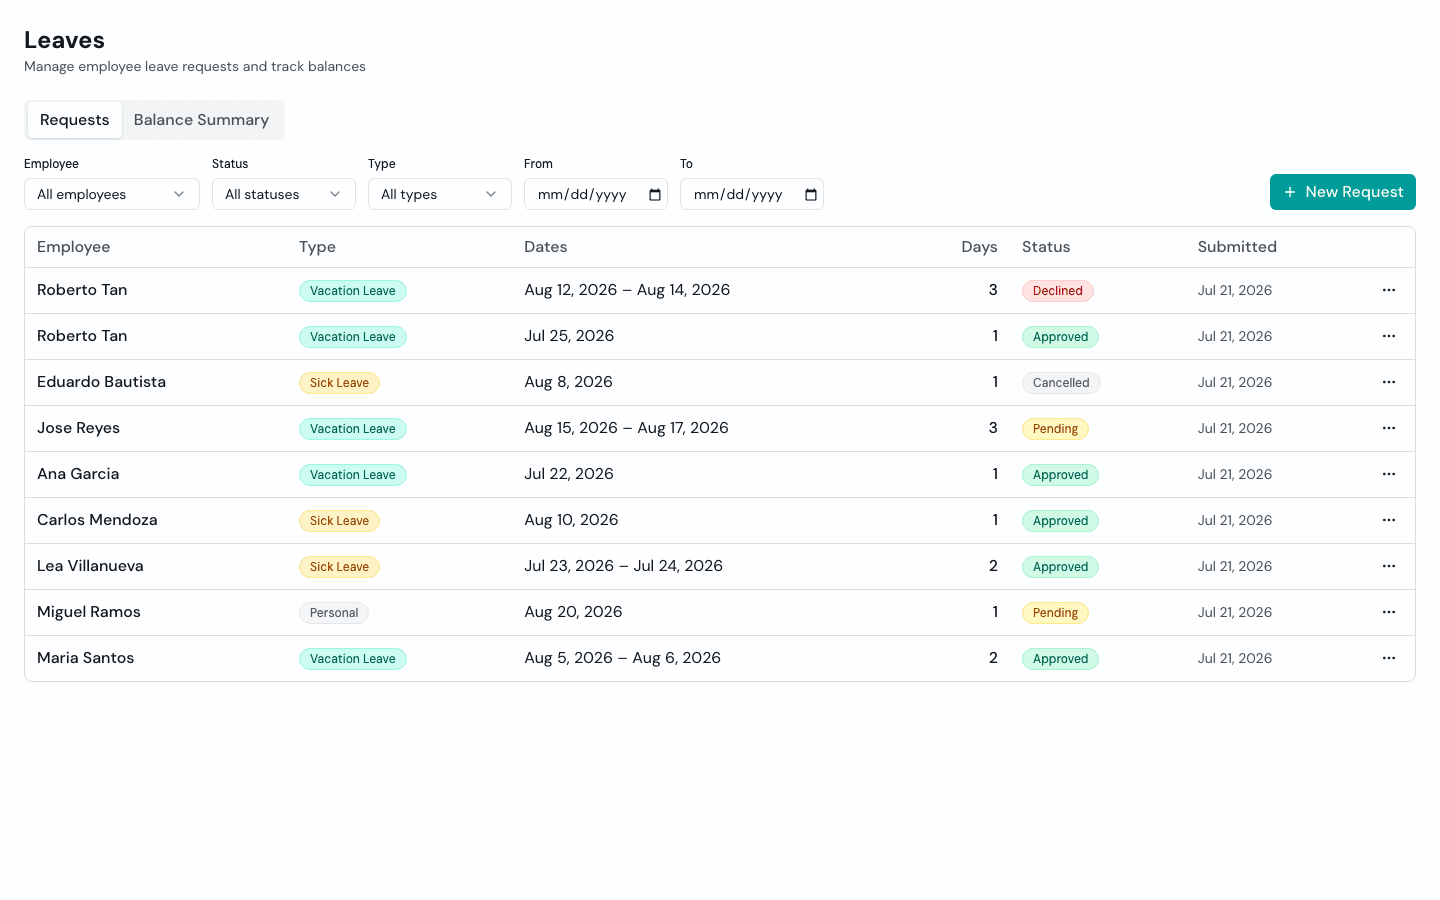Screen dimensions: 1440x900
Task: Click the Cancelled status badge
Action: click(1061, 383)
